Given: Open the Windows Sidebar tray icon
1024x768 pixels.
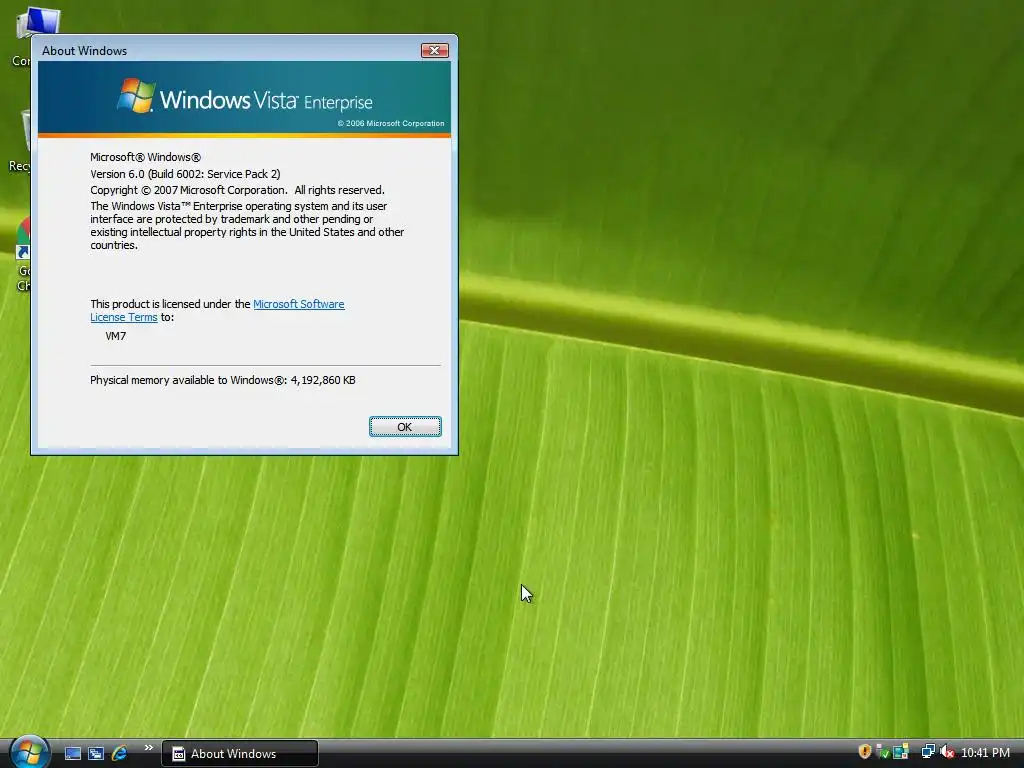Looking at the screenshot, I should pyautogui.click(x=901, y=752).
